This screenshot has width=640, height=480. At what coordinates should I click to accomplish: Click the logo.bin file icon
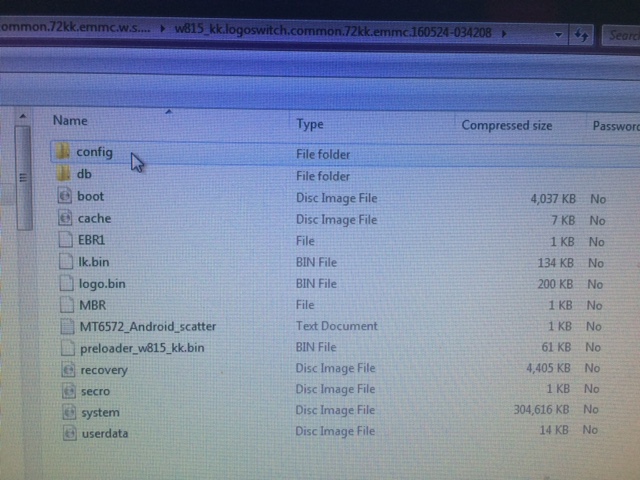[x=66, y=283]
